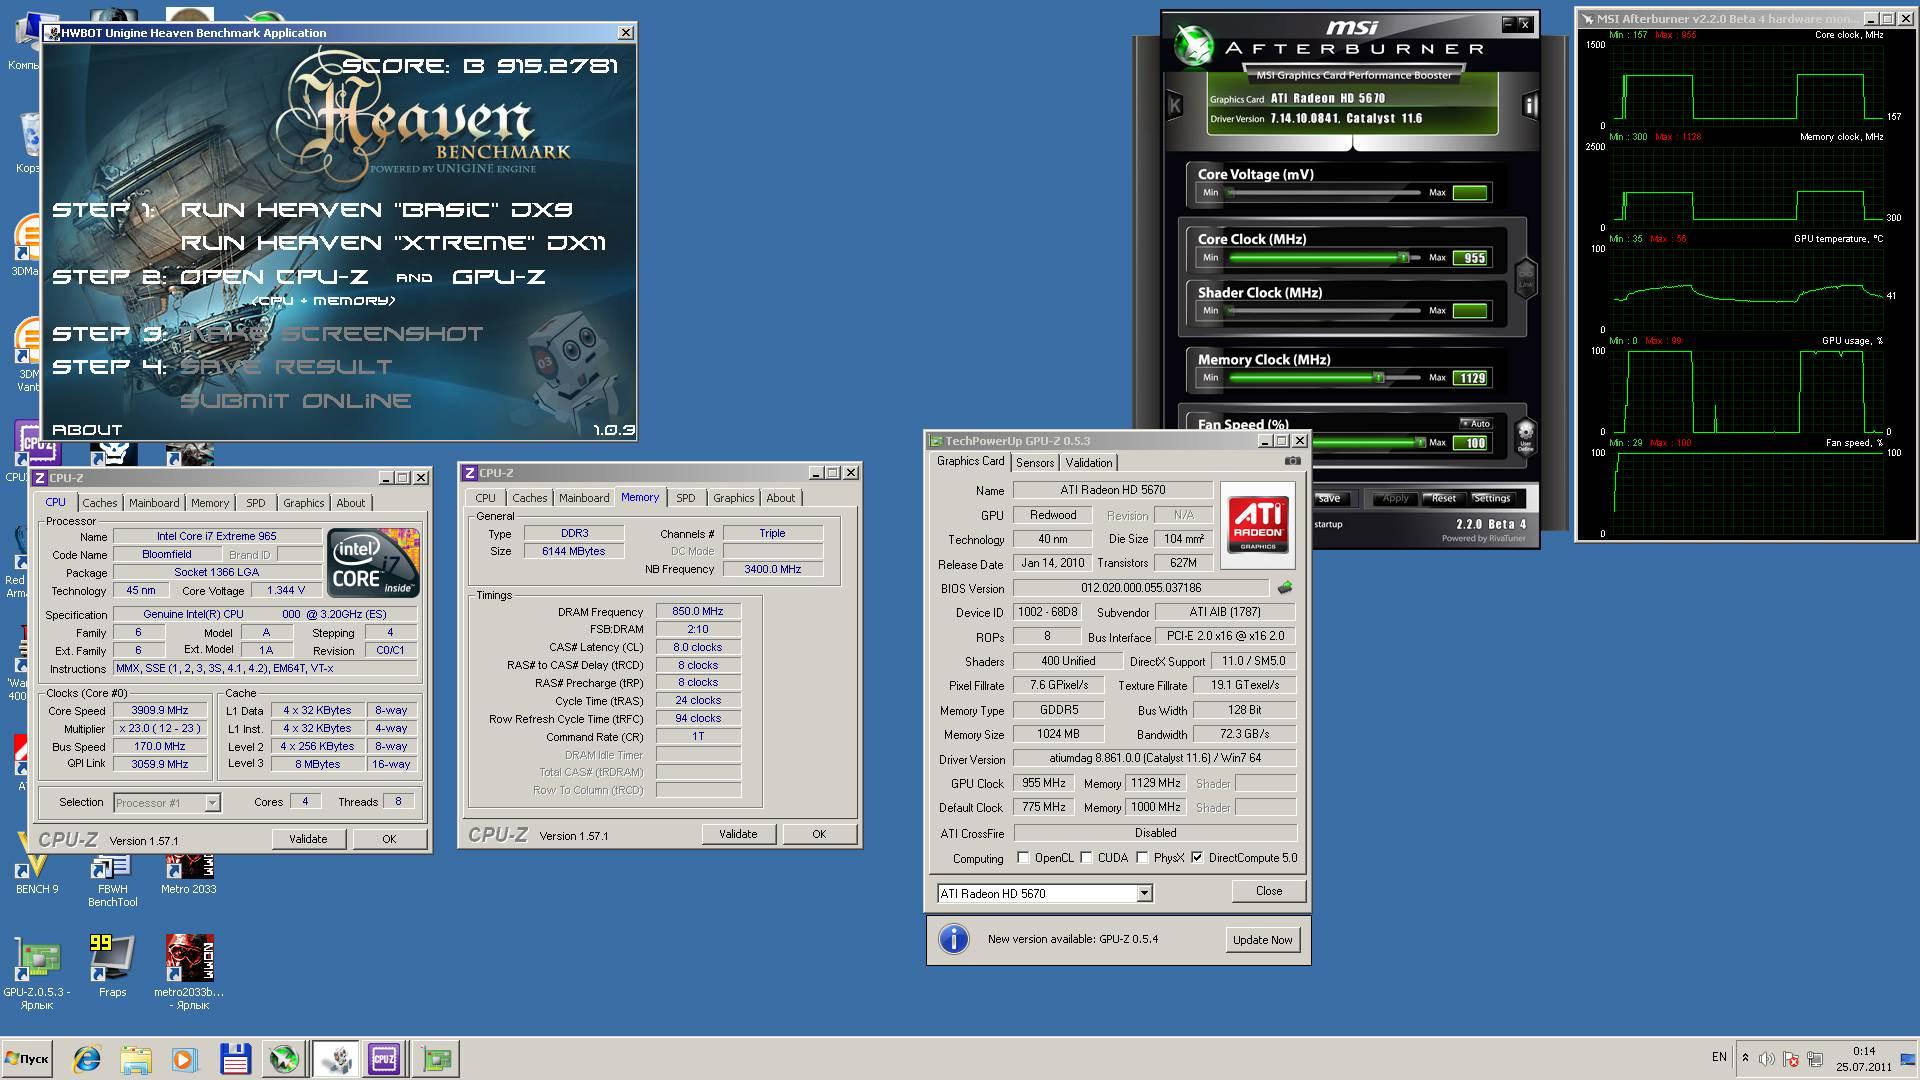Uncheck DirectCompute 5.0 checkbox
This screenshot has height=1080, width=1920.
pos(1197,857)
